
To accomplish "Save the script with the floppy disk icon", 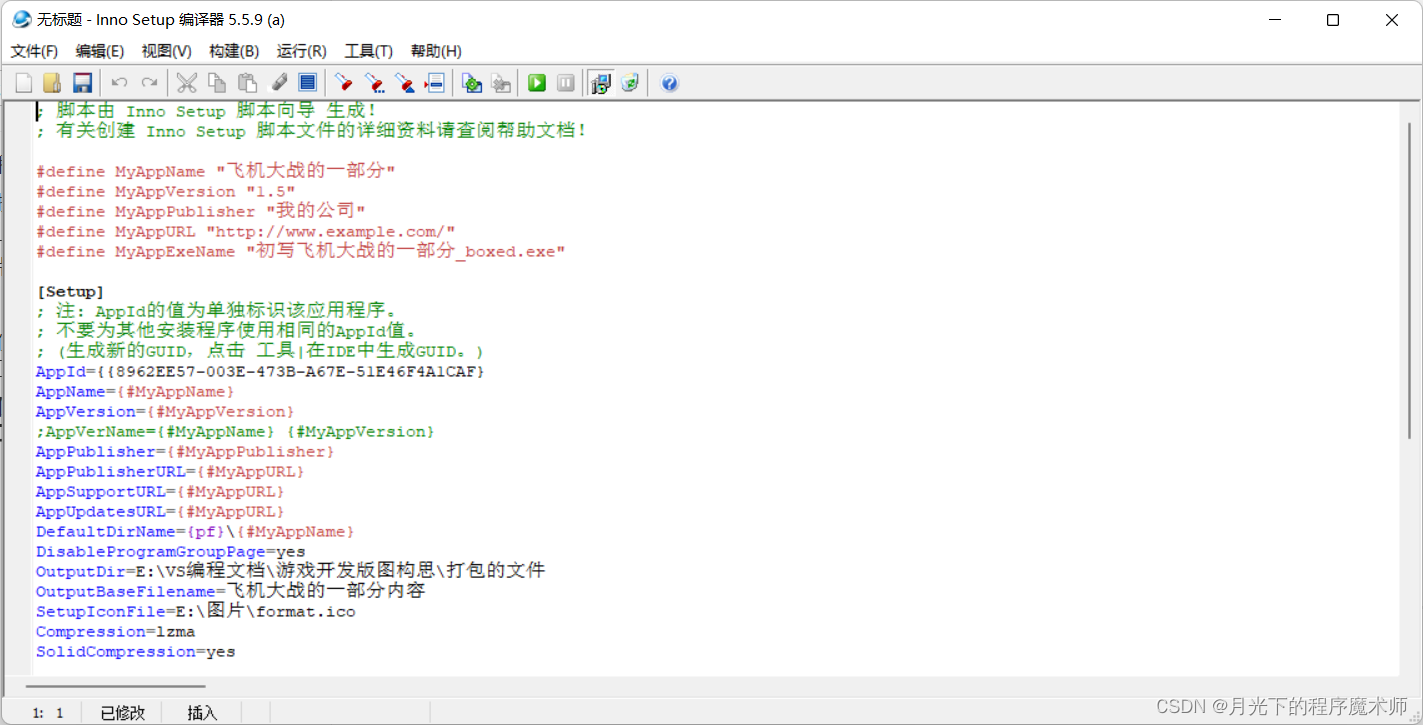I will pos(83,83).
